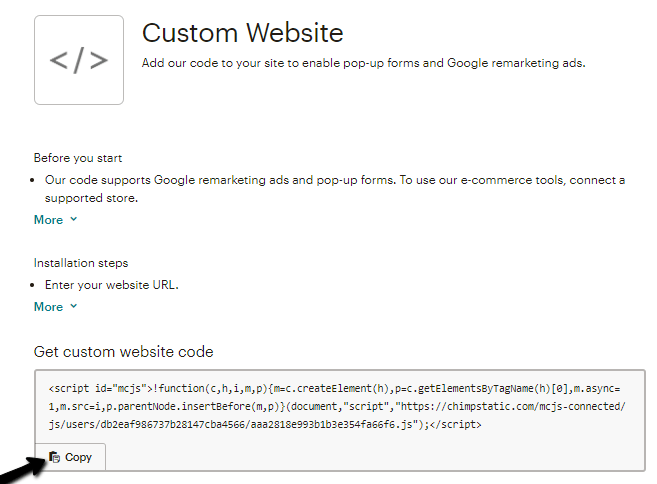Screen dimensions: 657x484
Task: Click the bullet about e-commerce tools
Action: [335, 189]
